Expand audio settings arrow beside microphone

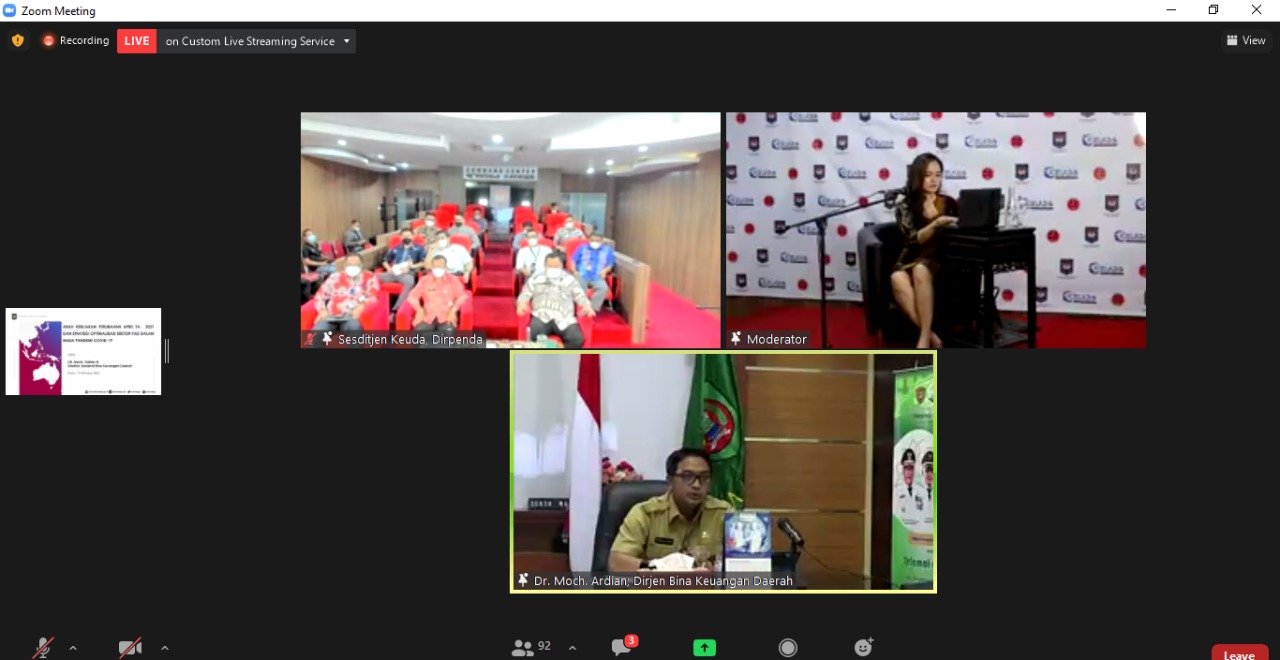73,648
